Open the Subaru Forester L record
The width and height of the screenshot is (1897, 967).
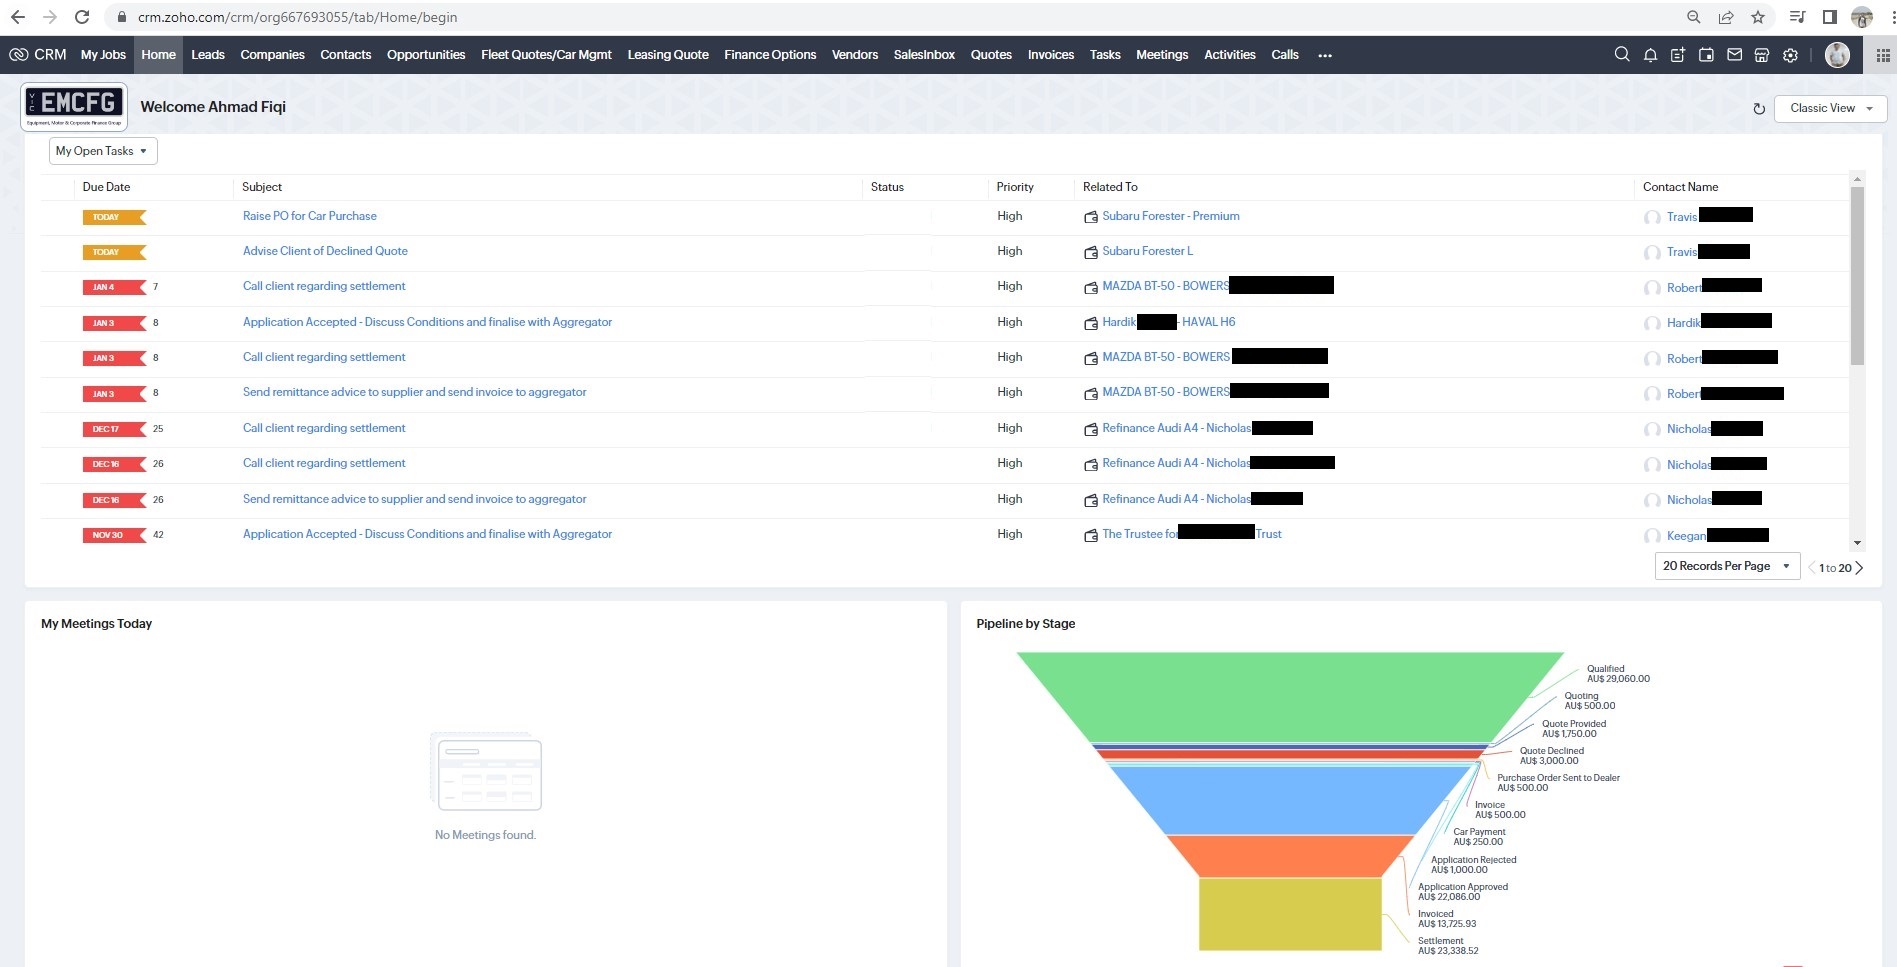coord(1148,251)
